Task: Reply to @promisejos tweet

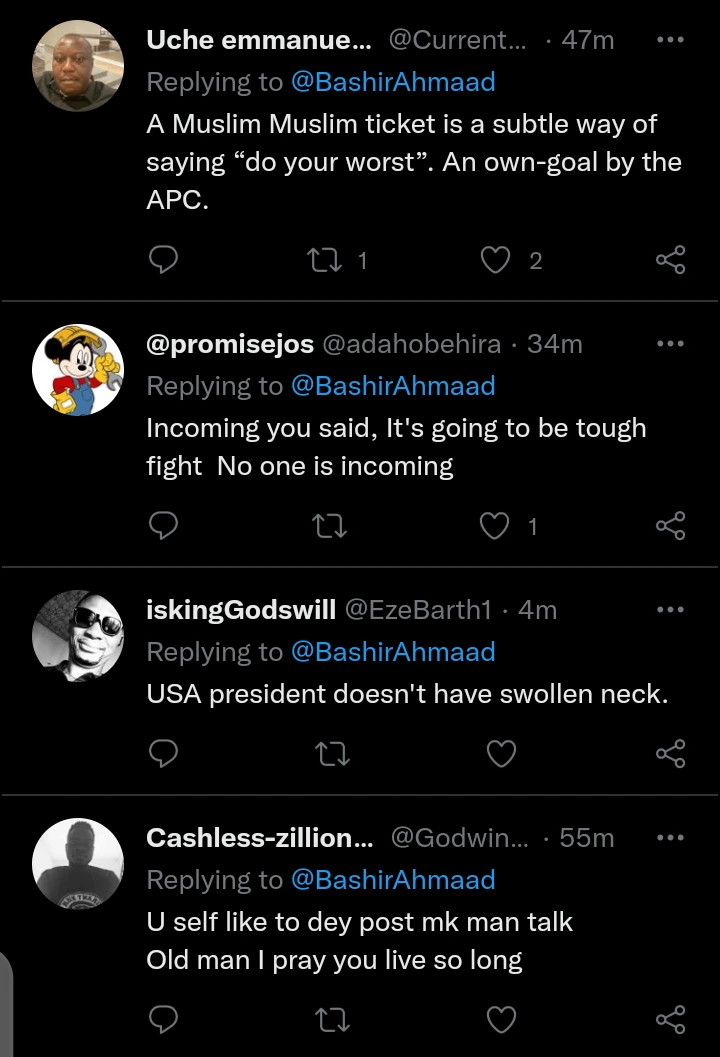Action: tap(163, 526)
